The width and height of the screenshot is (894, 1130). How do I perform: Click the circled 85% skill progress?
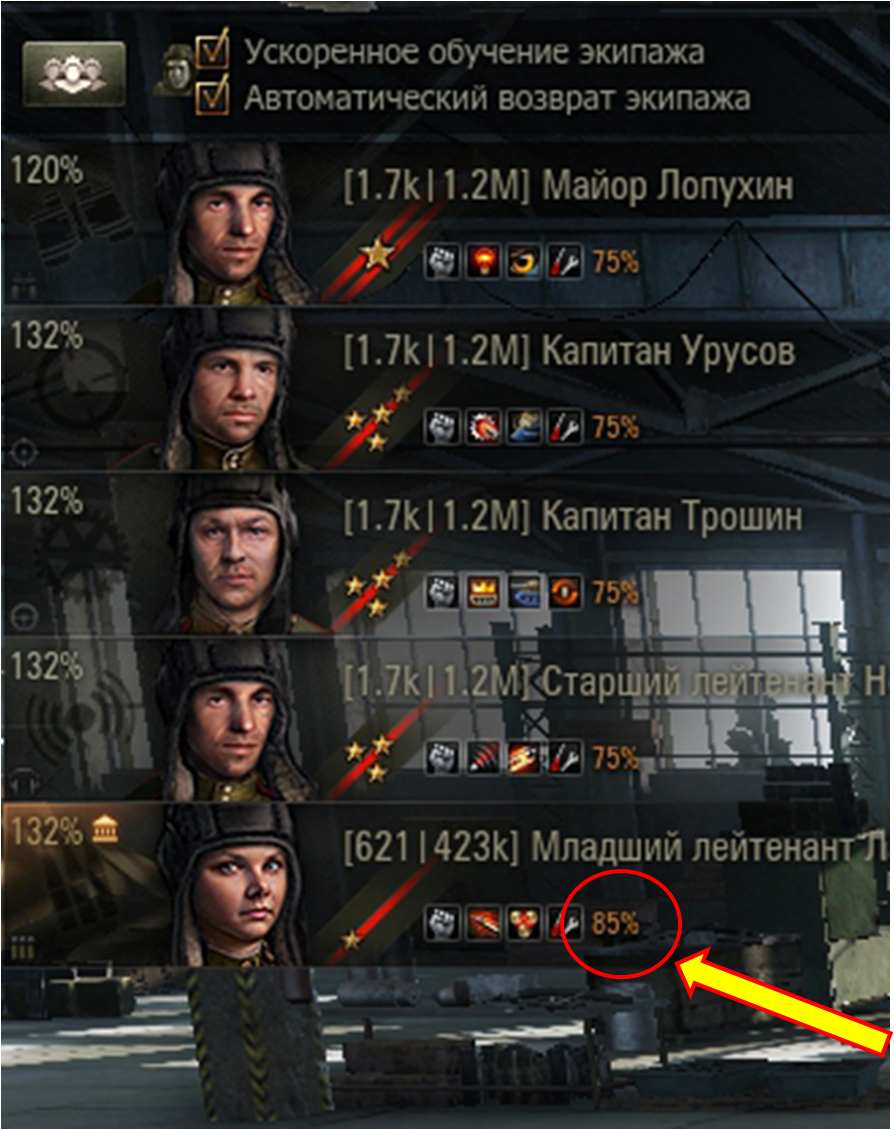(615, 922)
